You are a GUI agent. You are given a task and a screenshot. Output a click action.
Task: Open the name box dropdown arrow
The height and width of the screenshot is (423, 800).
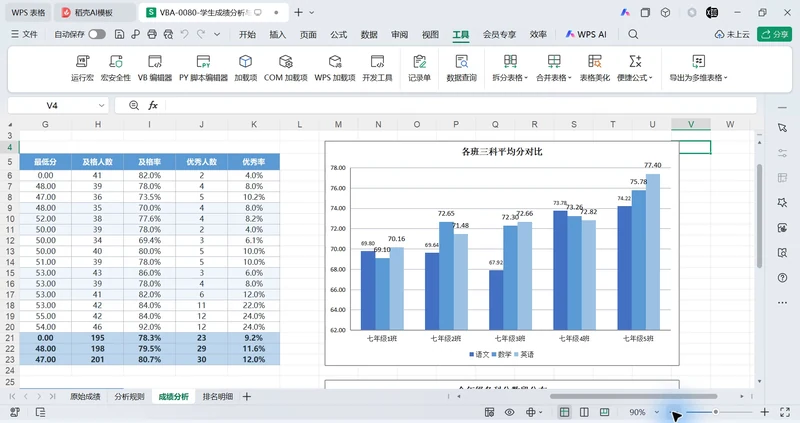pos(102,106)
